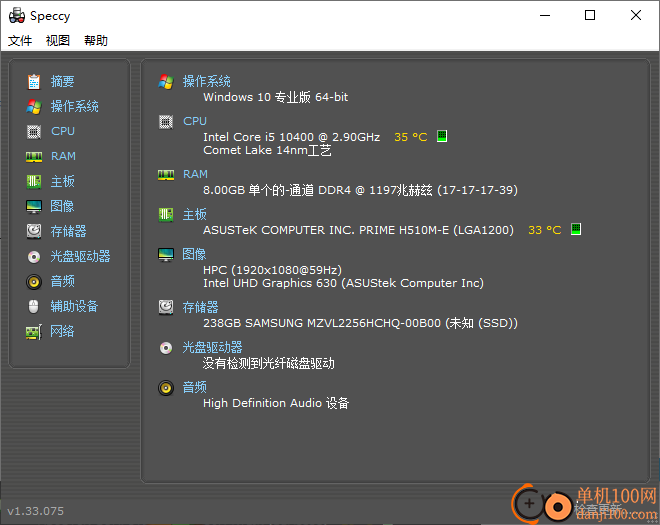The width and height of the screenshot is (660, 525).
Task: Click the CPU chip icon in the sidebar
Action: tap(34, 131)
